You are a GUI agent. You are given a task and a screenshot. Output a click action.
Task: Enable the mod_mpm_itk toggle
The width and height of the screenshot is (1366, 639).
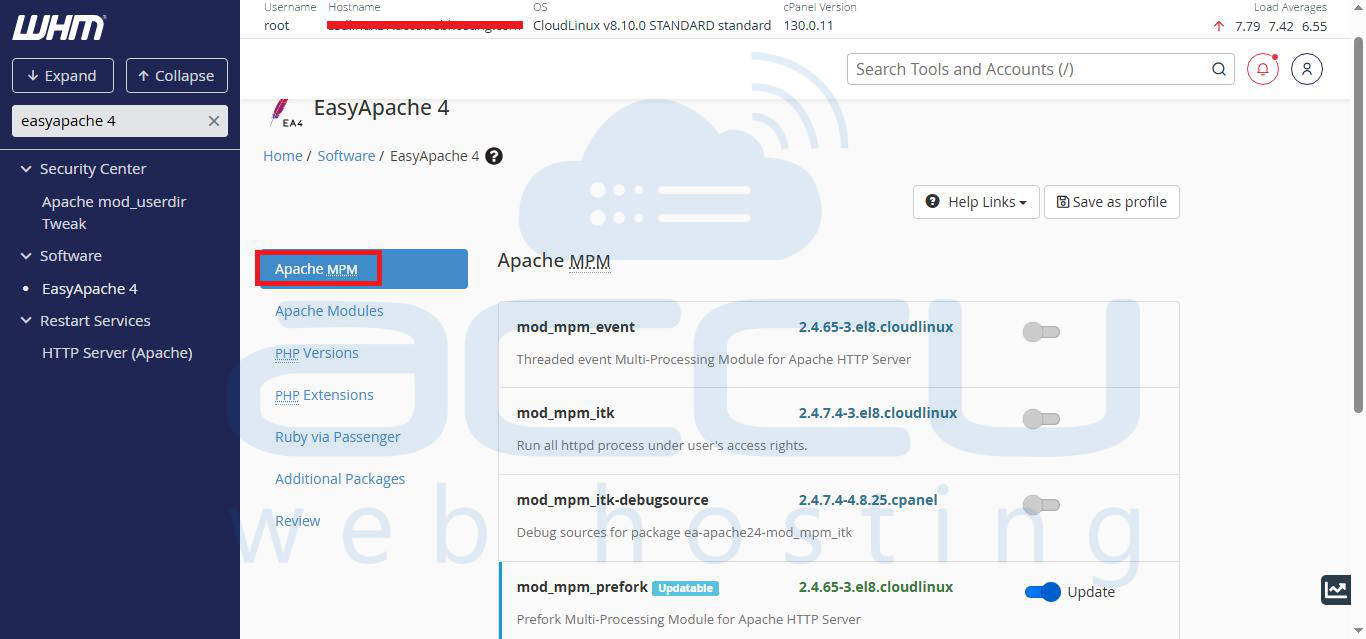pyautogui.click(x=1041, y=418)
